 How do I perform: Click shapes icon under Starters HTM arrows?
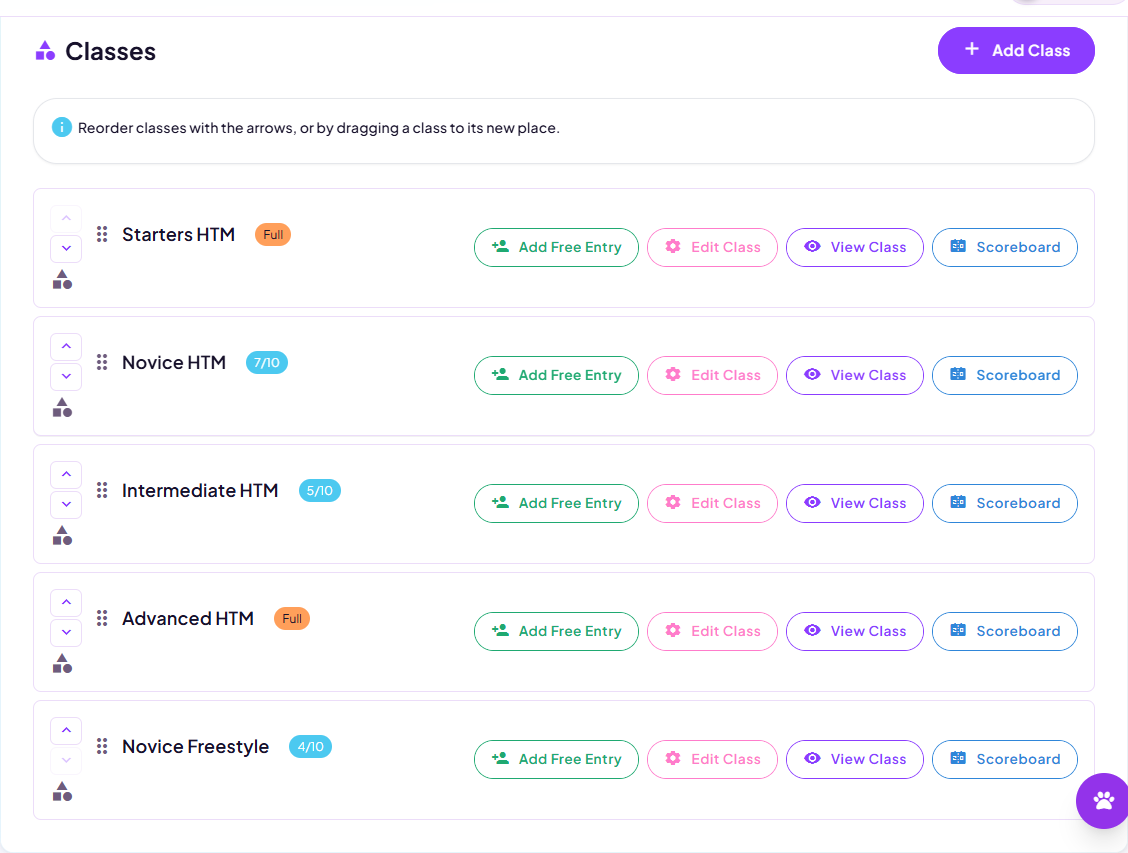tap(63, 280)
